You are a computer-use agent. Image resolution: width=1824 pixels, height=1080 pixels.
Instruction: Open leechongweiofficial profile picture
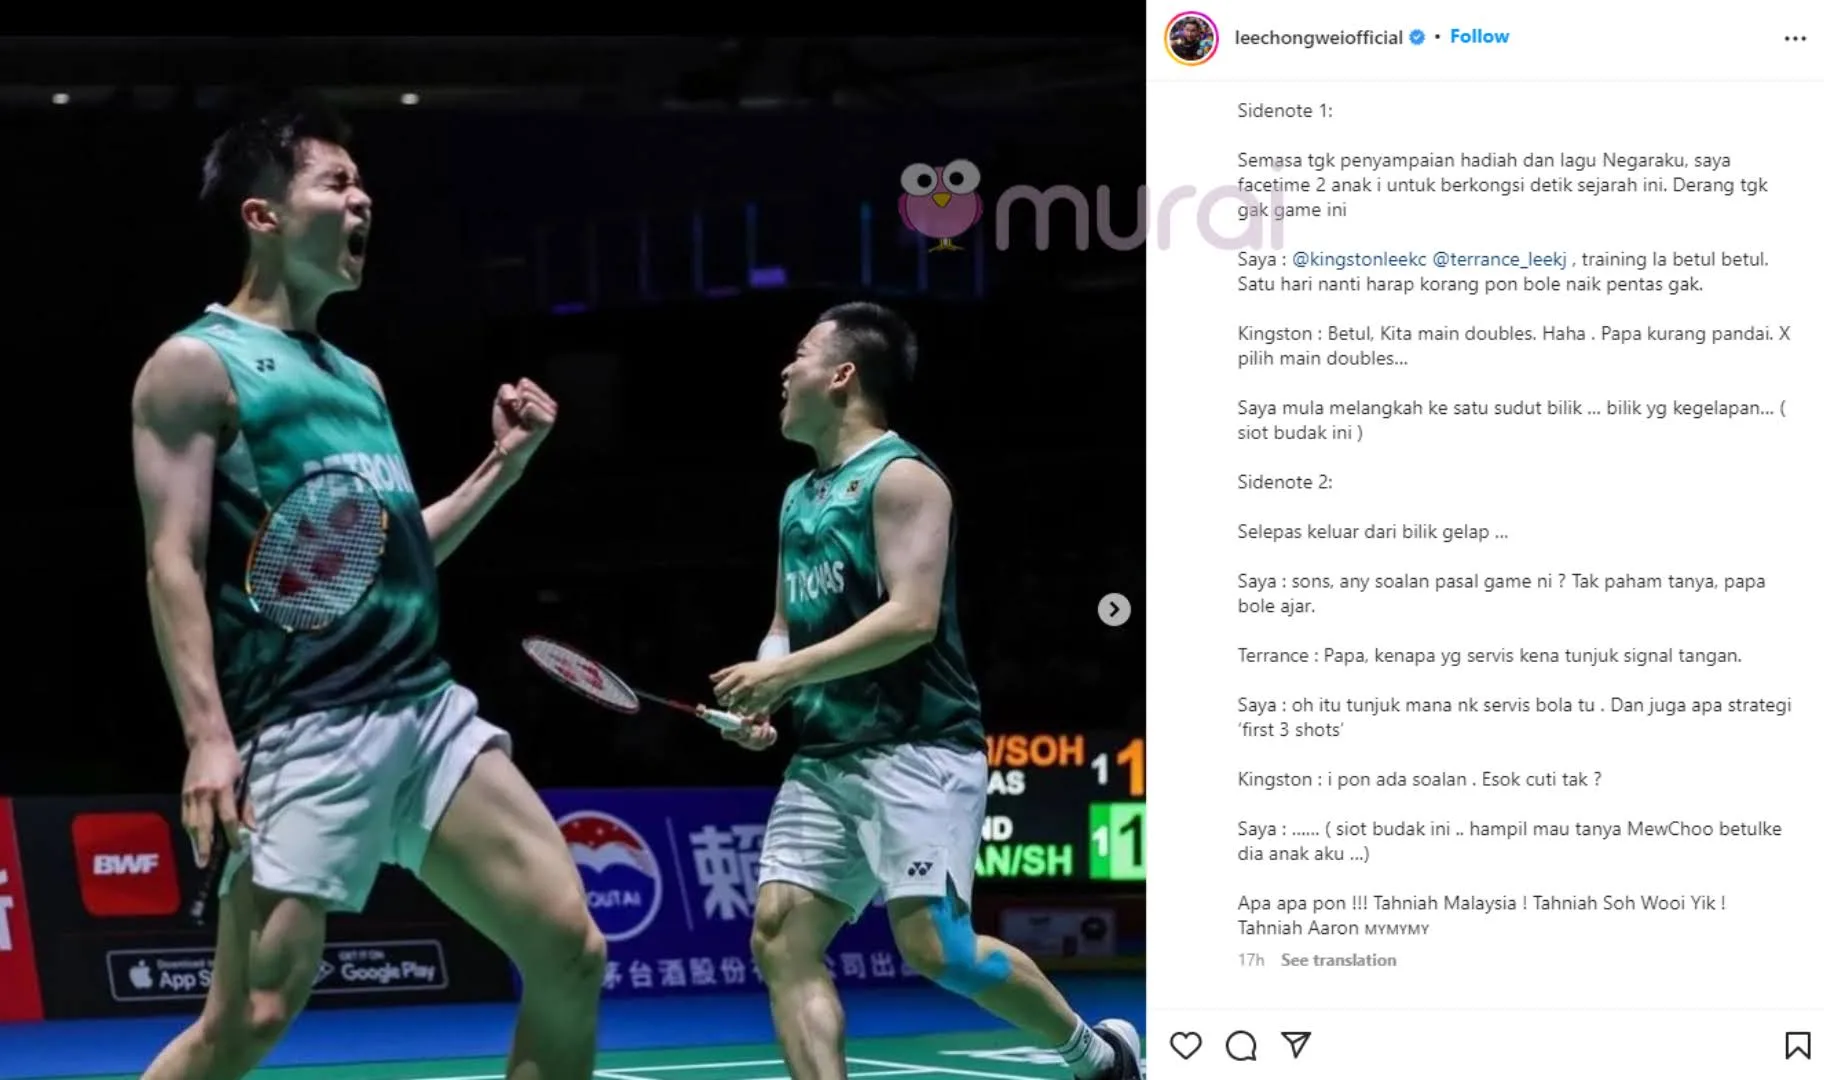click(1191, 38)
